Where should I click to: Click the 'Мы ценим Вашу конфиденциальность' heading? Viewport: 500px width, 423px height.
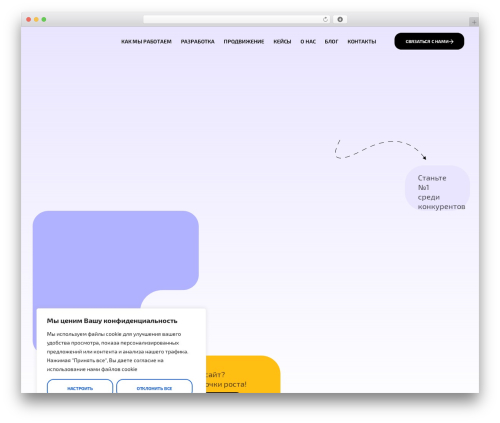click(112, 321)
